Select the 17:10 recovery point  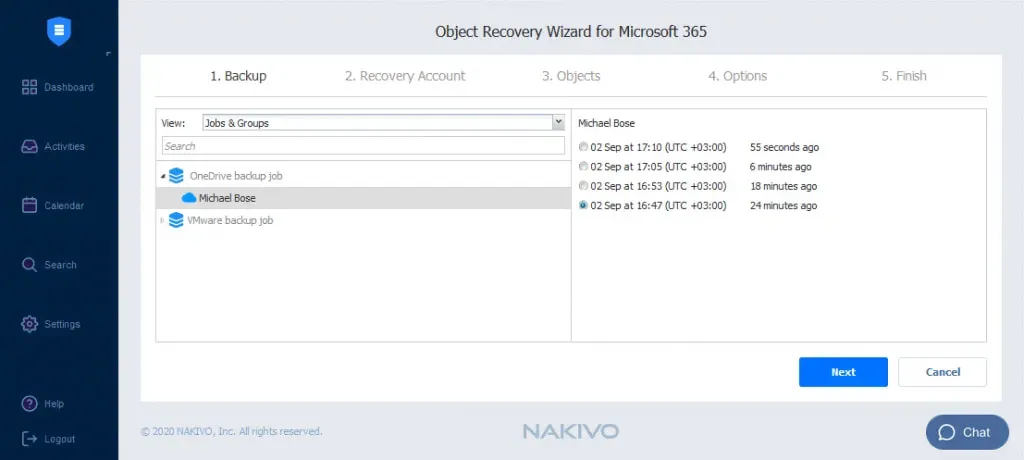pyautogui.click(x=584, y=148)
